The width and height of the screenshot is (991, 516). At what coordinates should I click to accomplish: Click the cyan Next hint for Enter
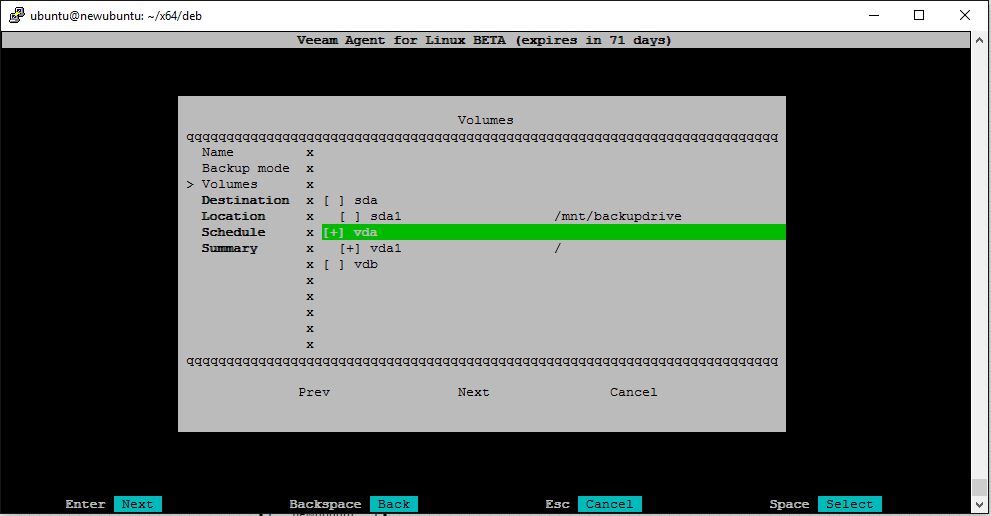(x=138, y=504)
